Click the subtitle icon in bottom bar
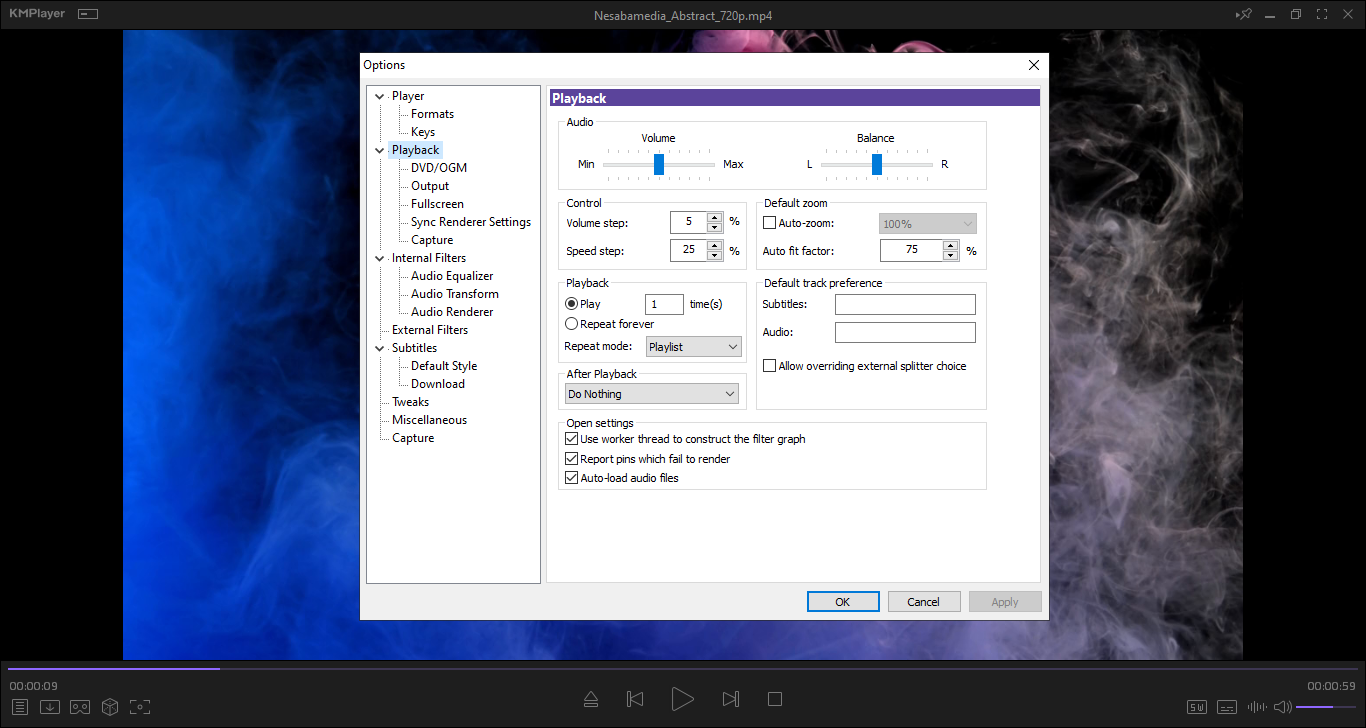 (1227, 708)
